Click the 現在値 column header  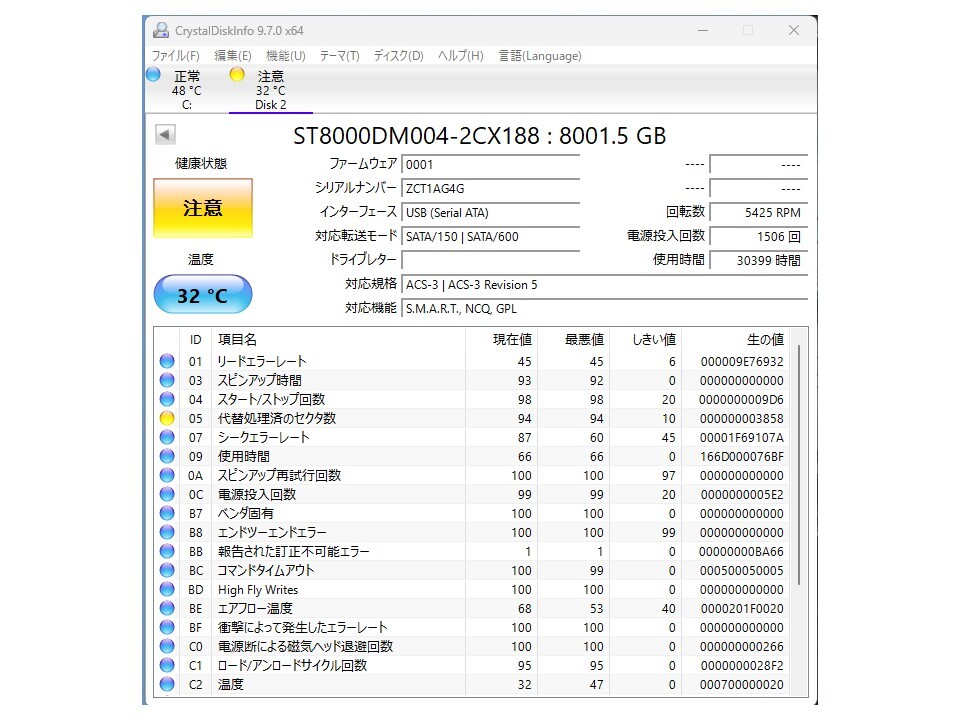pyautogui.click(x=501, y=340)
